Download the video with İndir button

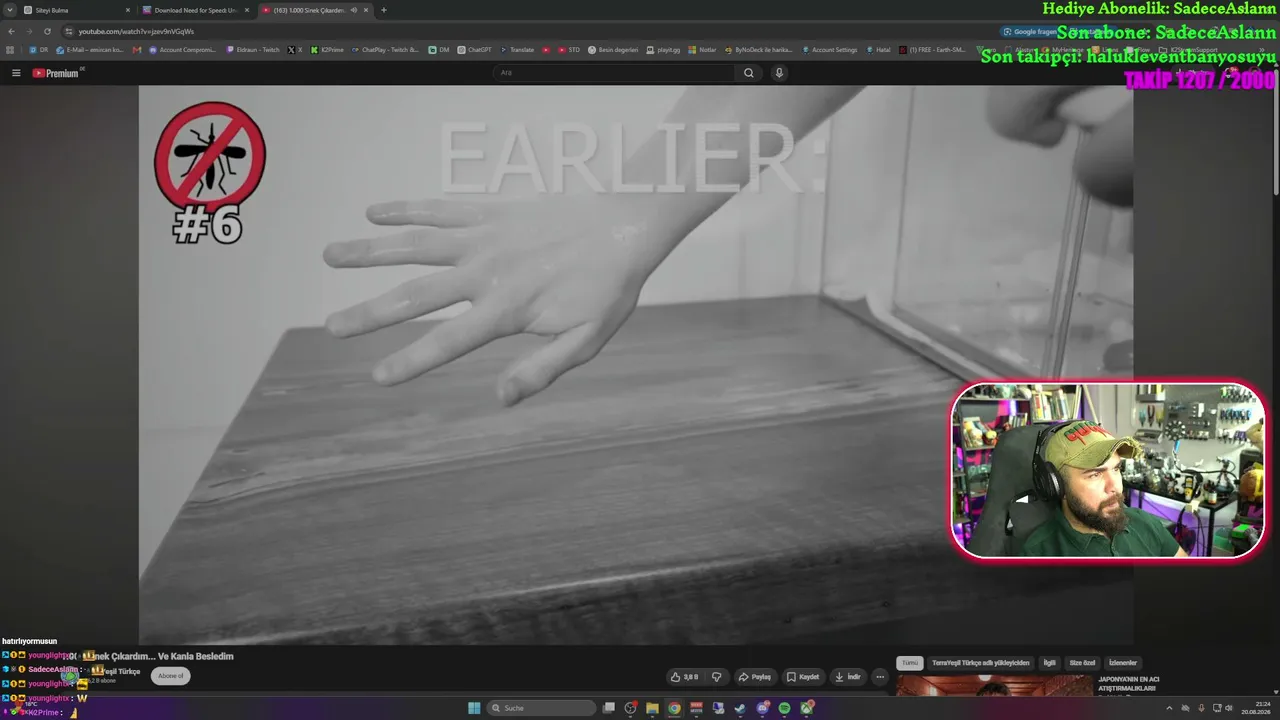point(847,677)
